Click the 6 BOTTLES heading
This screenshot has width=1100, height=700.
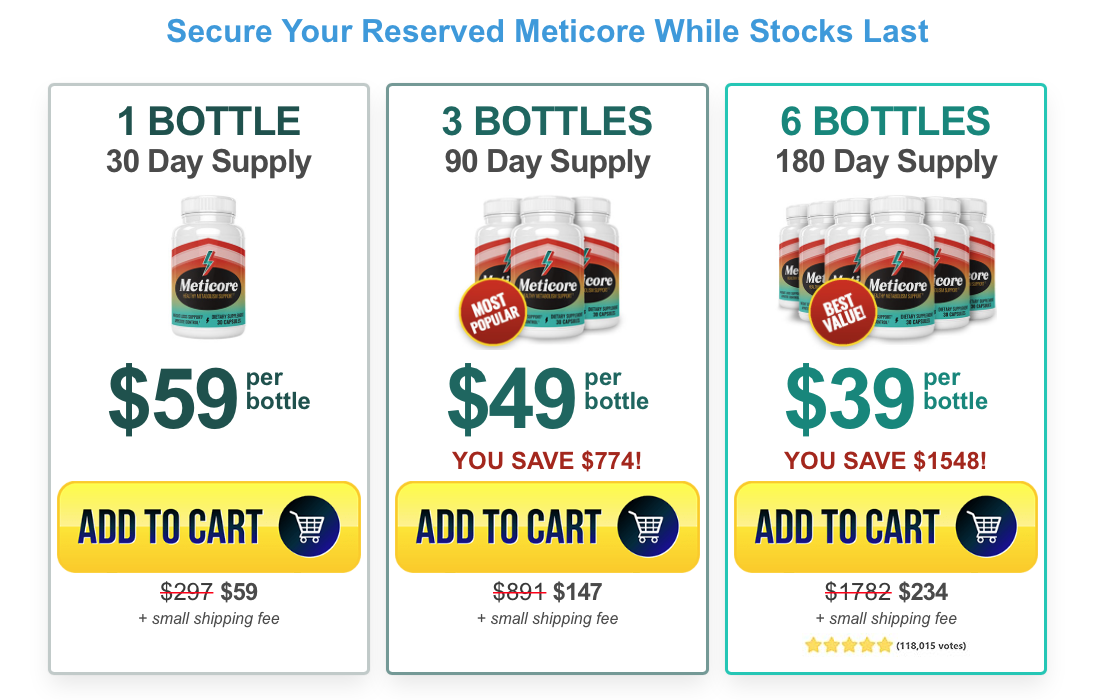pos(886,122)
